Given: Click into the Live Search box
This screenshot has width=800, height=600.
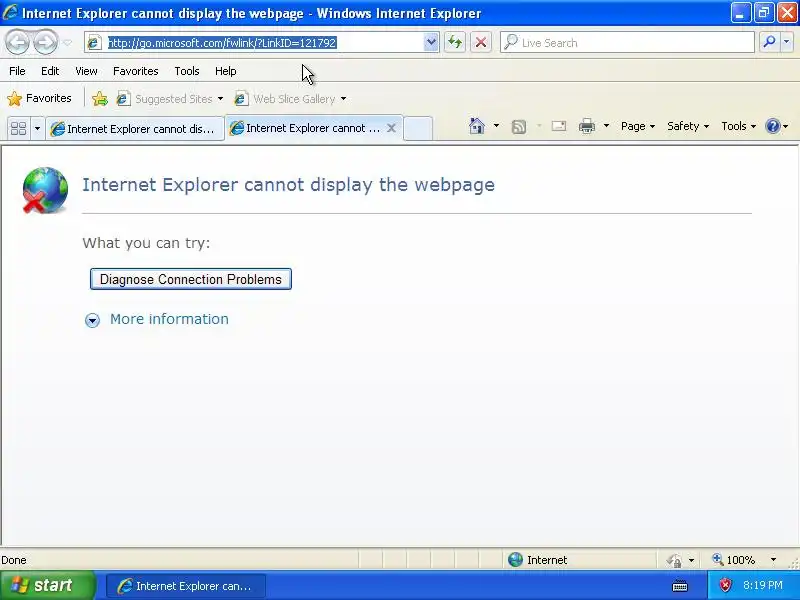Looking at the screenshot, I should [628, 43].
